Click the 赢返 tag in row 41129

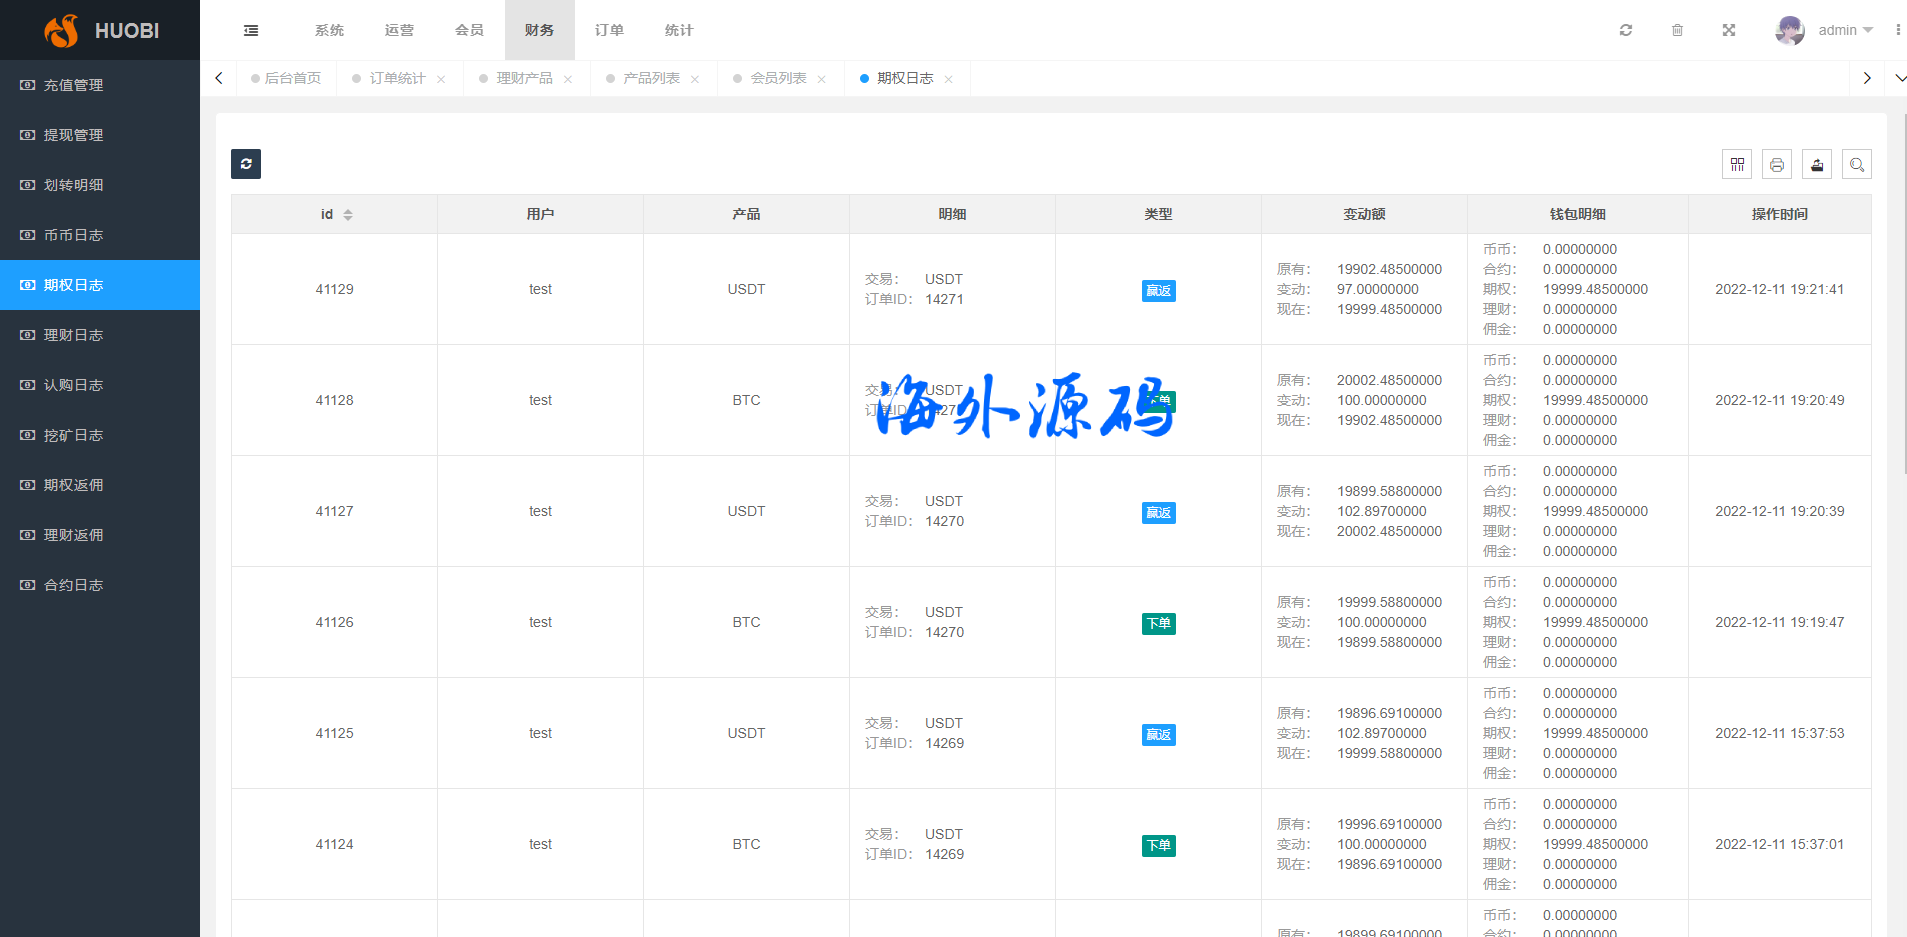(x=1158, y=291)
